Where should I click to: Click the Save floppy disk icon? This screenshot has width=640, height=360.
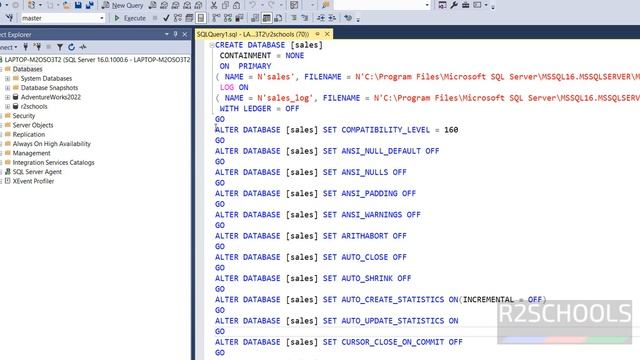pyautogui.click(x=78, y=5)
